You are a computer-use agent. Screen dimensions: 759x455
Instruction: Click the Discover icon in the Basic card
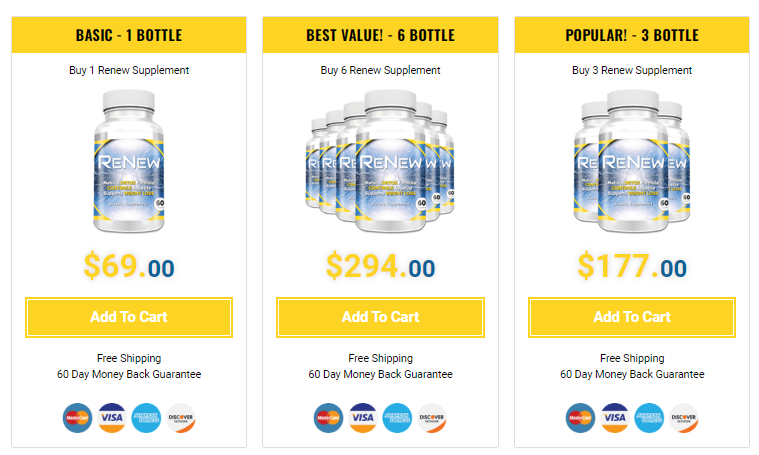[181, 418]
